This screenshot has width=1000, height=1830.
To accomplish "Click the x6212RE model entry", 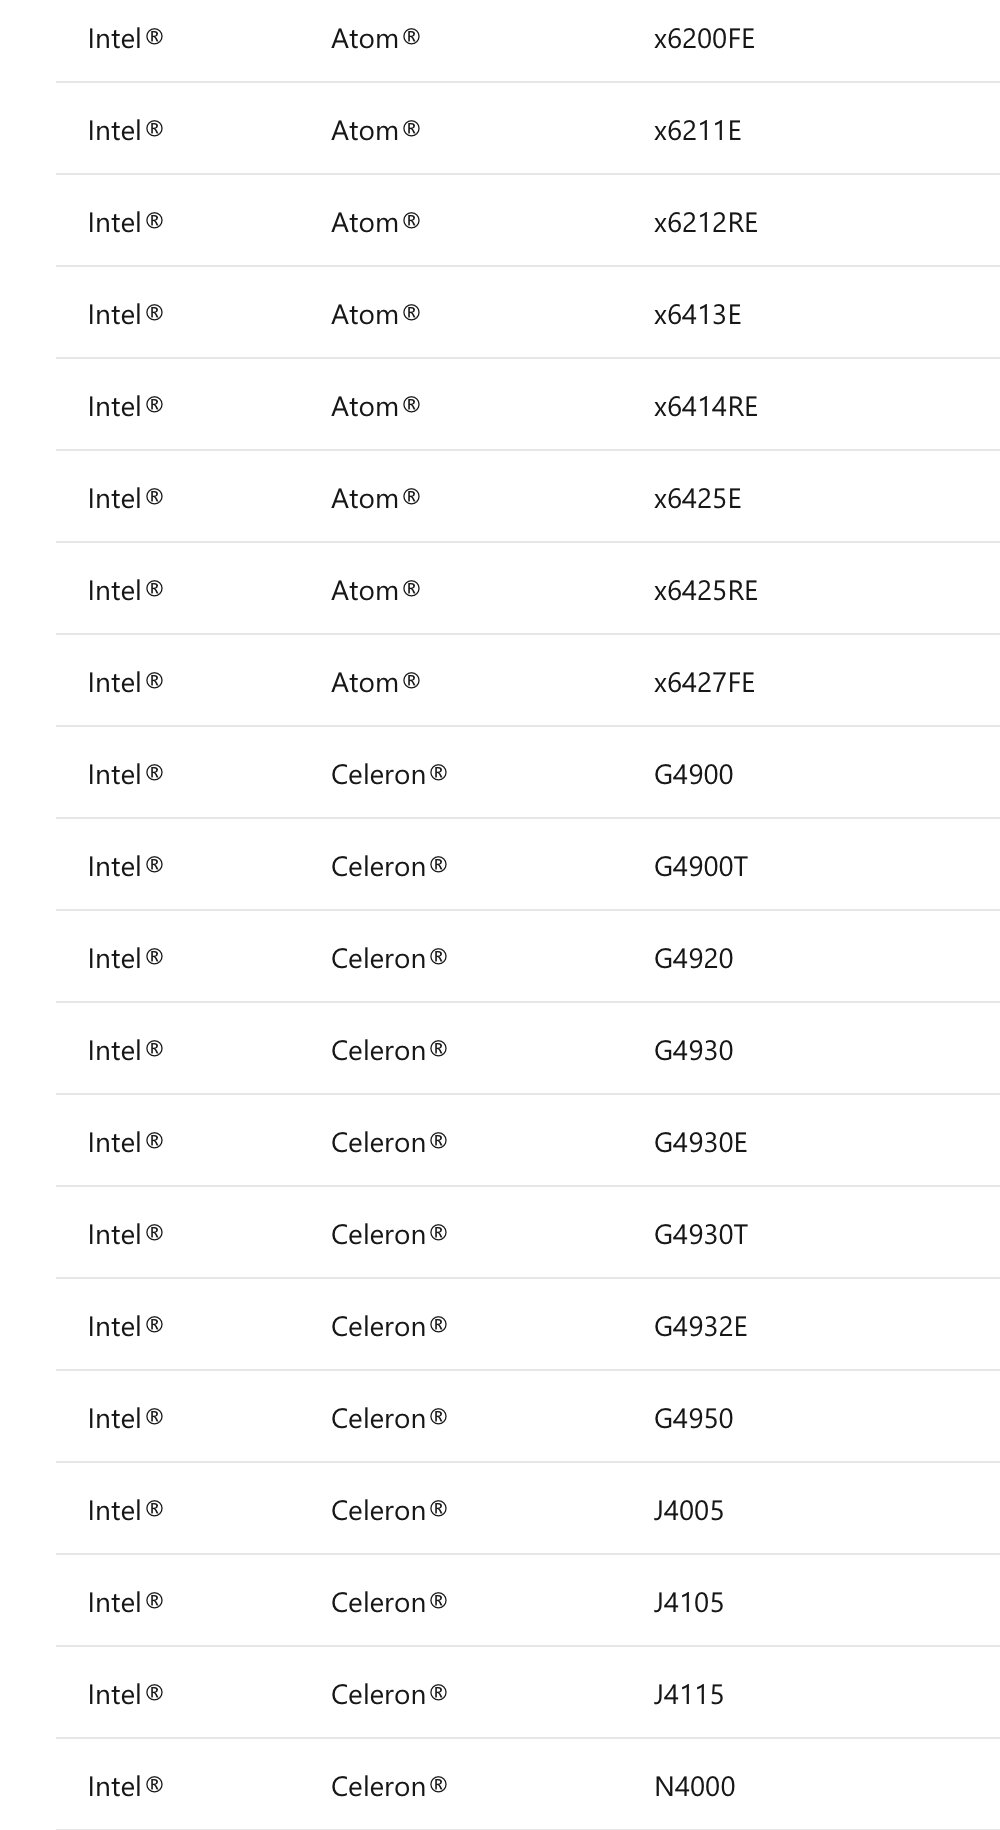I will 705,223.
